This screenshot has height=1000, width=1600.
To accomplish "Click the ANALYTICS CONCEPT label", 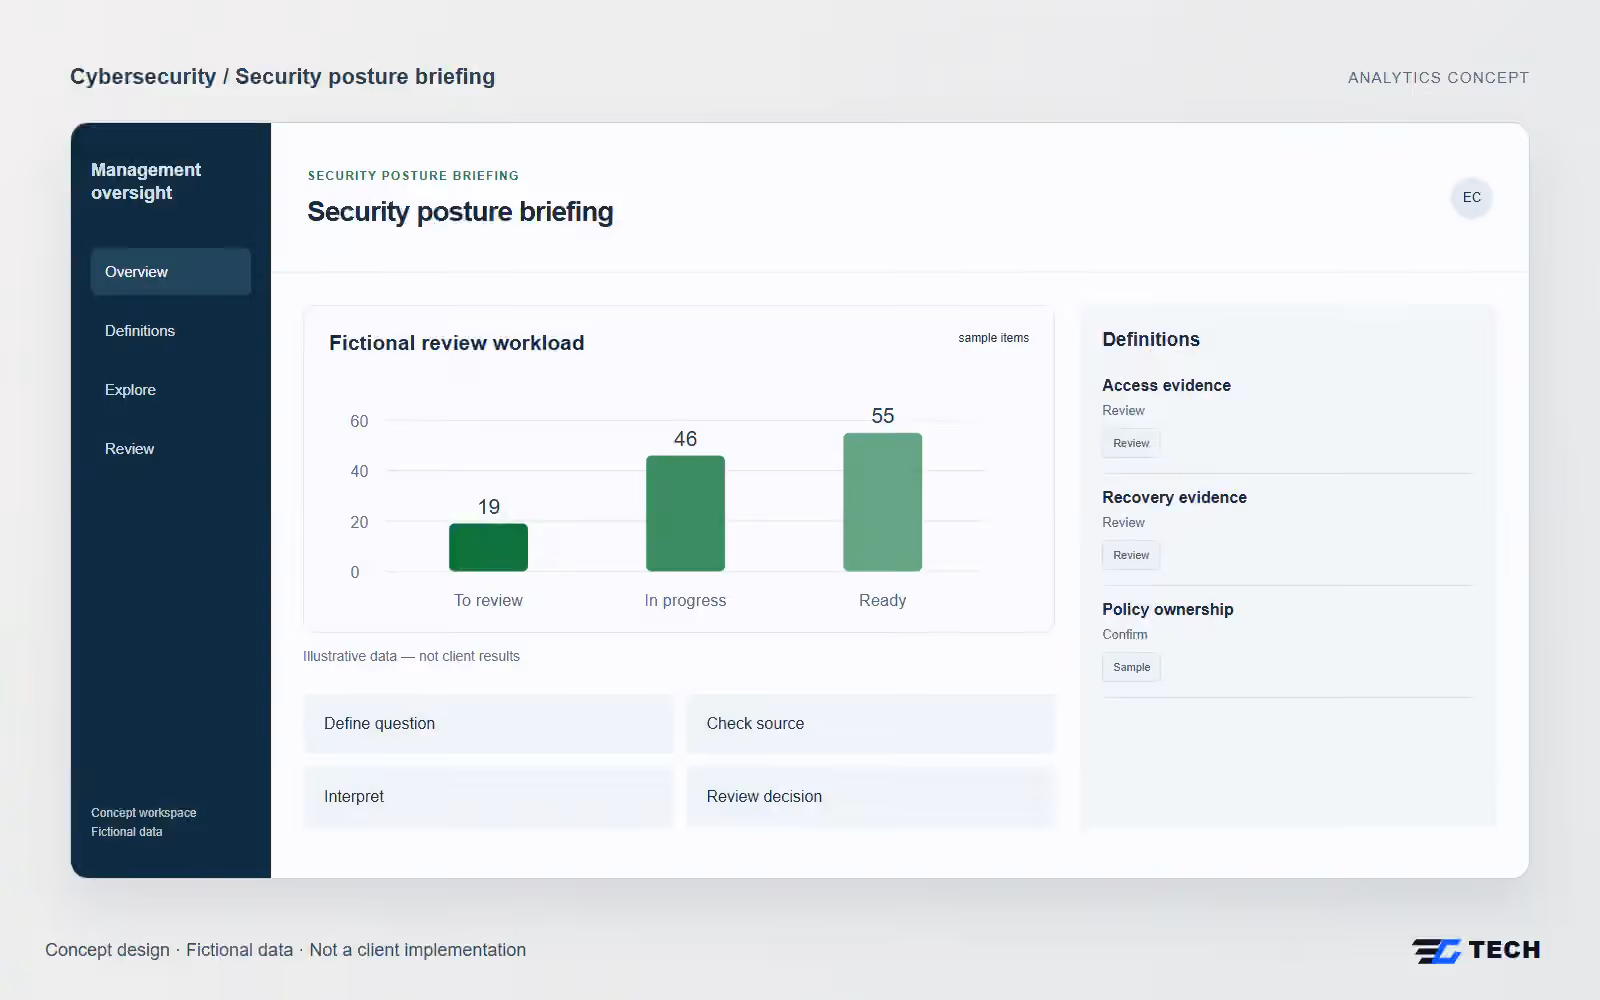I will tap(1438, 78).
